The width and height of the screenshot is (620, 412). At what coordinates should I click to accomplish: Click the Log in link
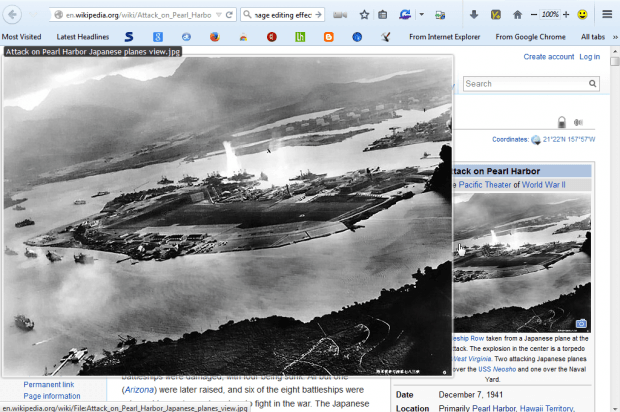point(590,57)
